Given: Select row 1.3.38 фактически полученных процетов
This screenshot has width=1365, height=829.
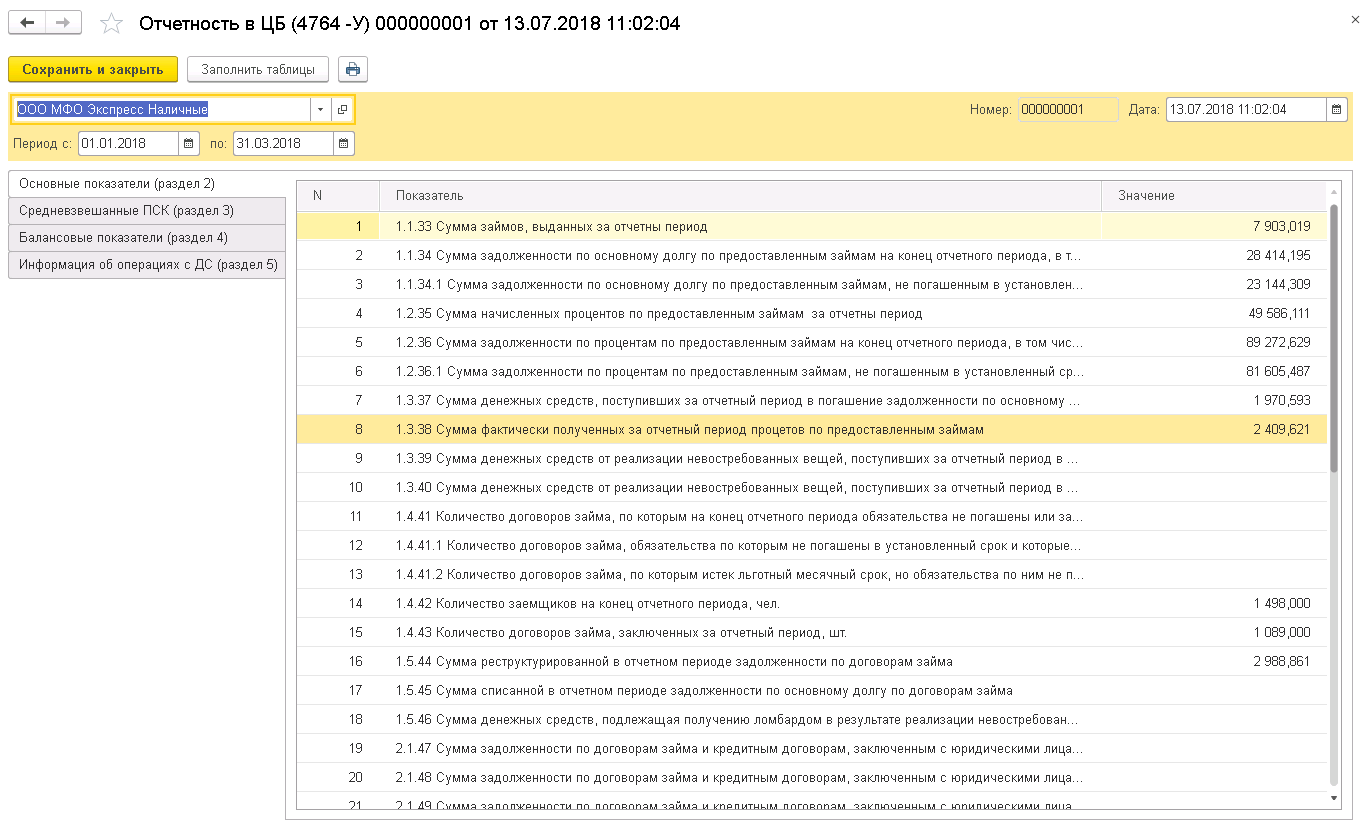Looking at the screenshot, I should click(x=812, y=430).
